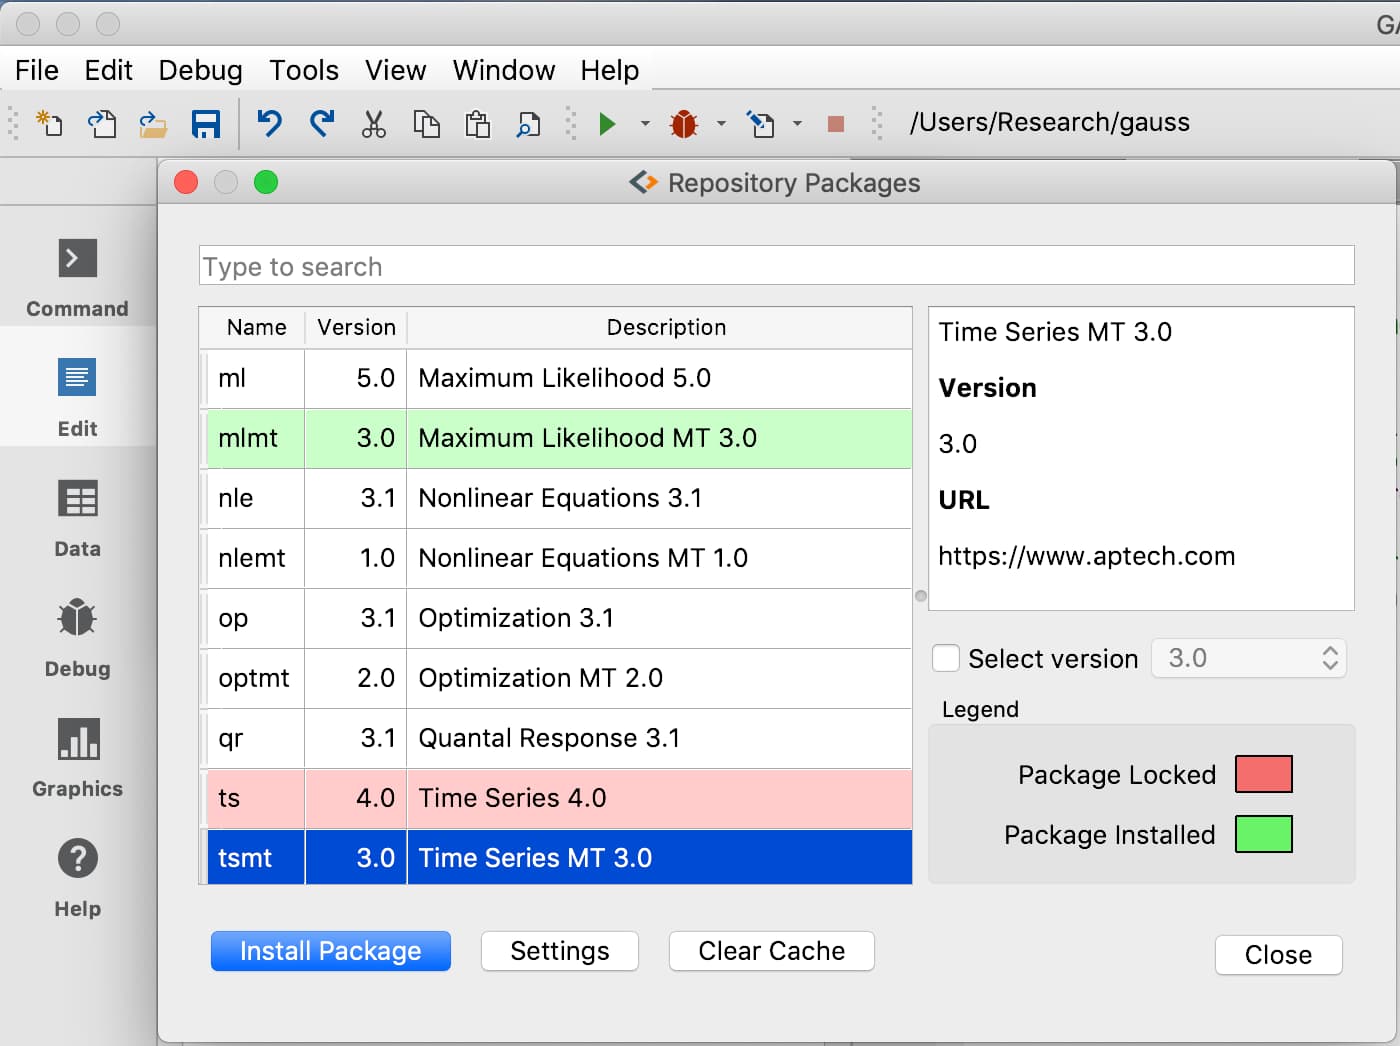Click the Save file toolbar icon

(206, 124)
